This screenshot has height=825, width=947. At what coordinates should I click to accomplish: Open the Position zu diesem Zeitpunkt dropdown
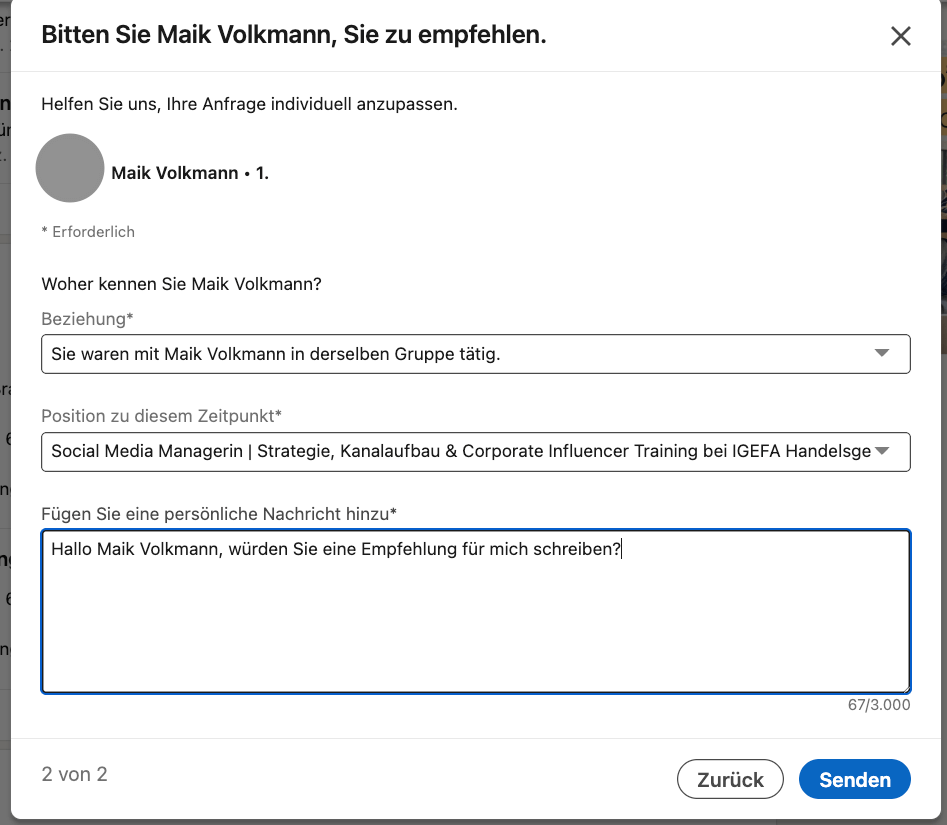[460, 451]
